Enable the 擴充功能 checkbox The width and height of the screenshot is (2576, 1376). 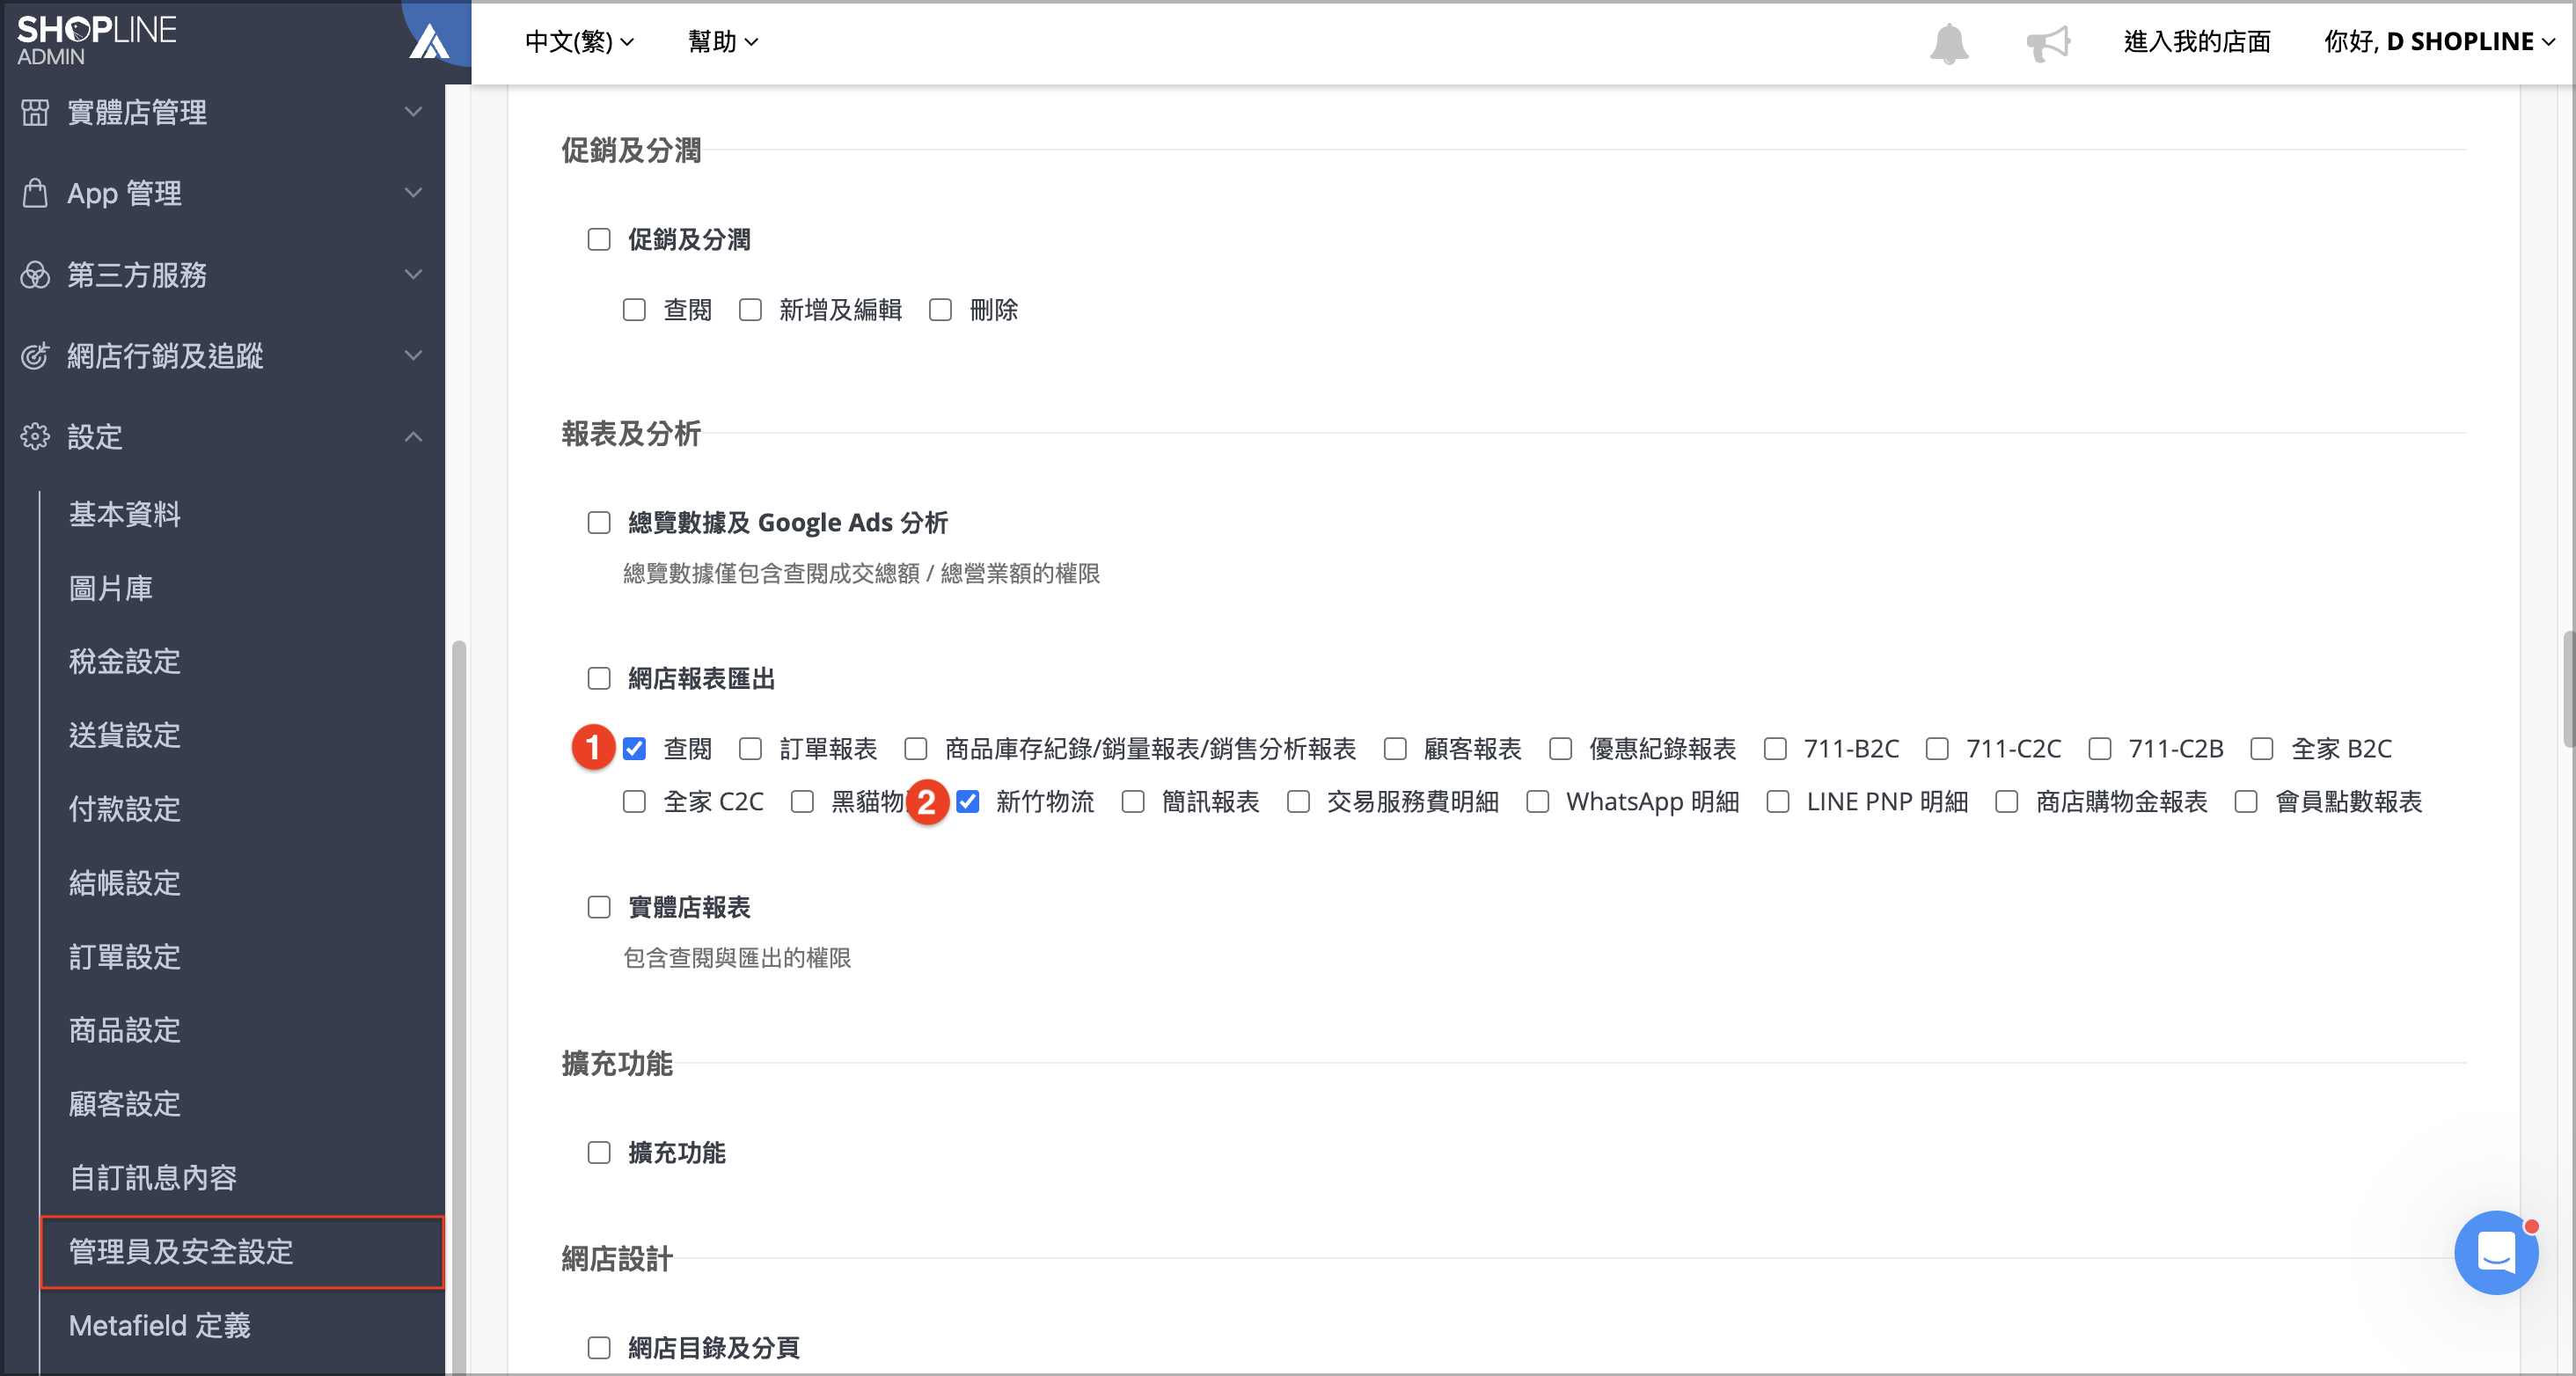point(599,1153)
